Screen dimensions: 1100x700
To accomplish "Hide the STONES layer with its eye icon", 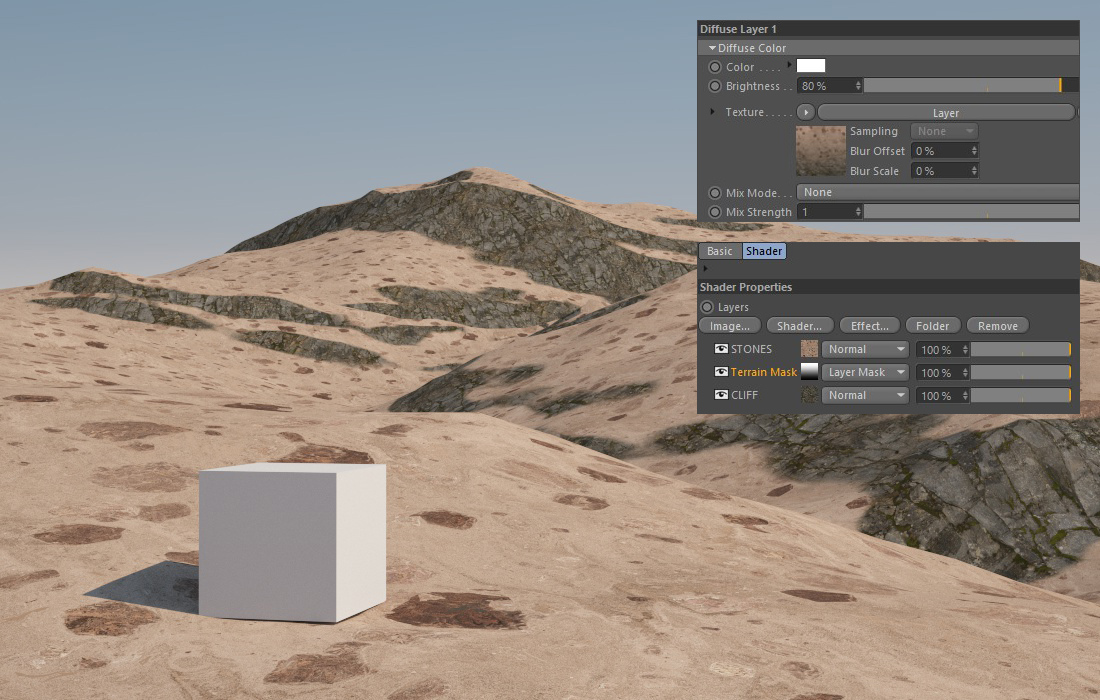I will click(x=721, y=349).
